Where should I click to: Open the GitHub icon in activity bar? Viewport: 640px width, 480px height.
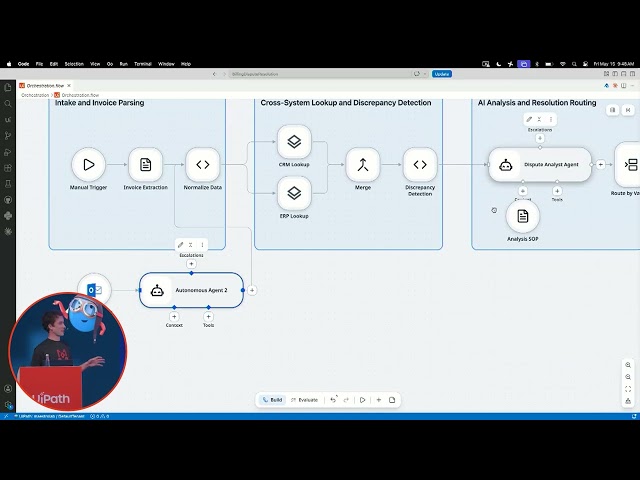[x=7, y=200]
